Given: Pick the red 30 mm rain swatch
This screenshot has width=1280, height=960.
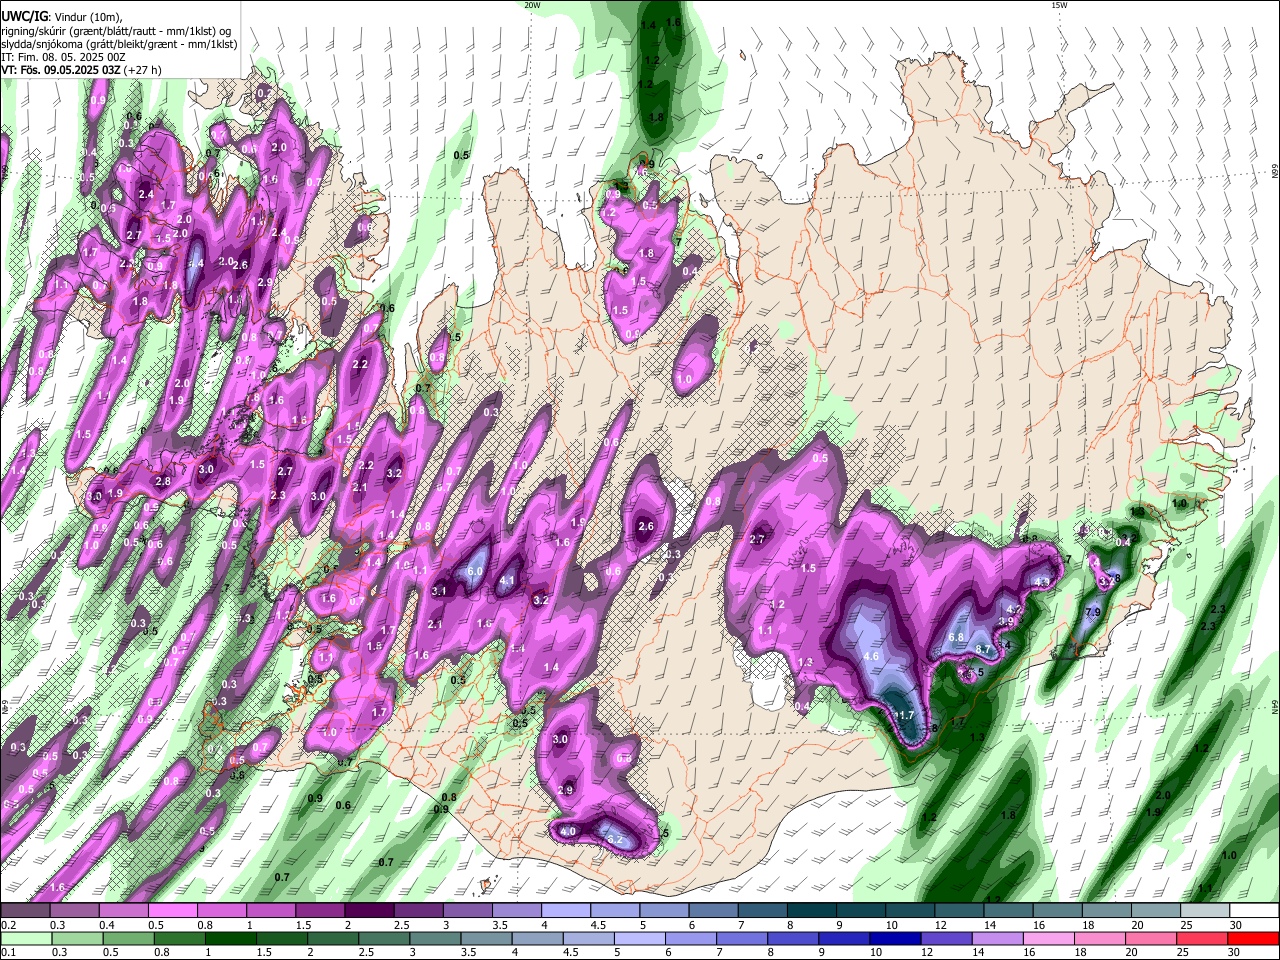Looking at the screenshot, I should pyautogui.click(x=1255, y=938).
